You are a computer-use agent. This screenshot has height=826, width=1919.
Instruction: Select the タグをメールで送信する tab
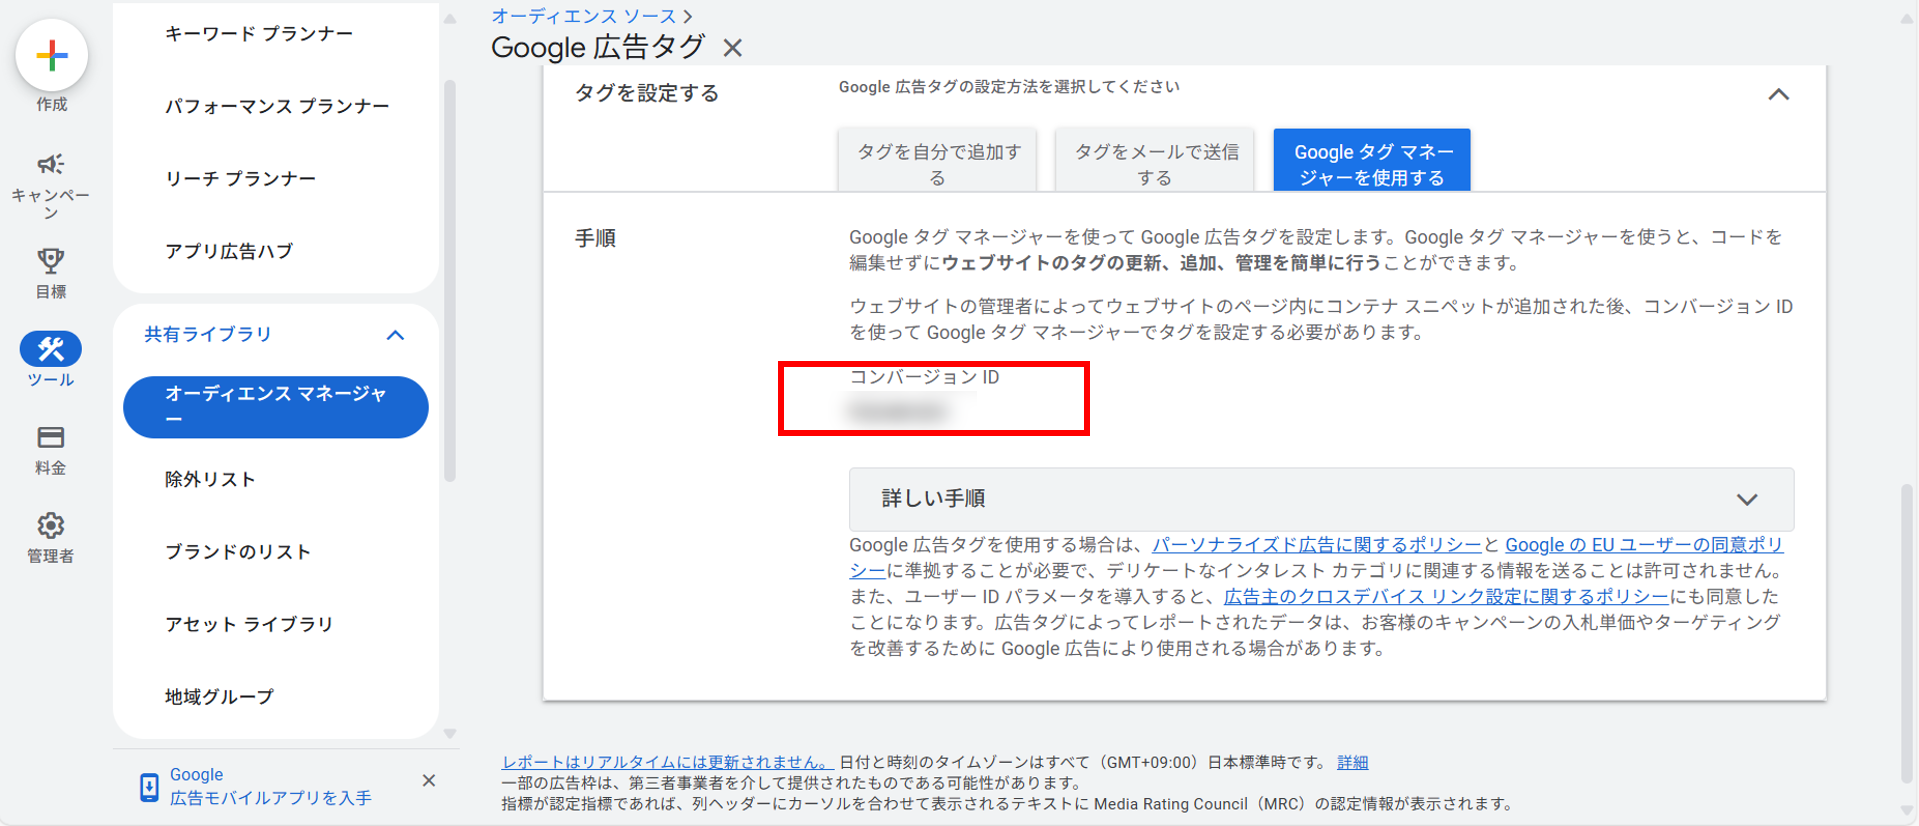click(1155, 160)
